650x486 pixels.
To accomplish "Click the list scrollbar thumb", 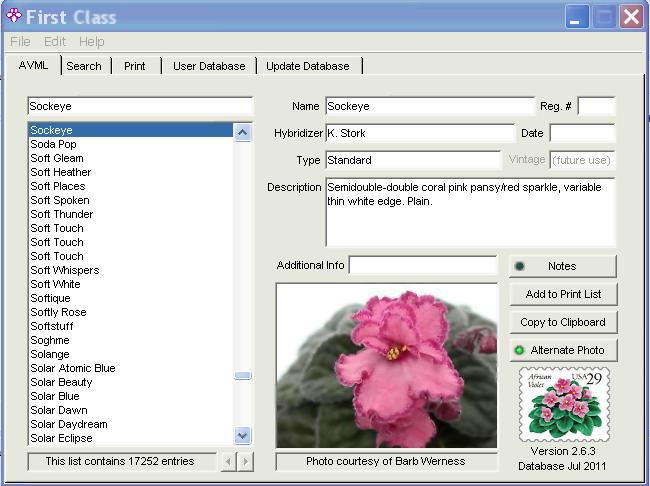I will (x=243, y=376).
